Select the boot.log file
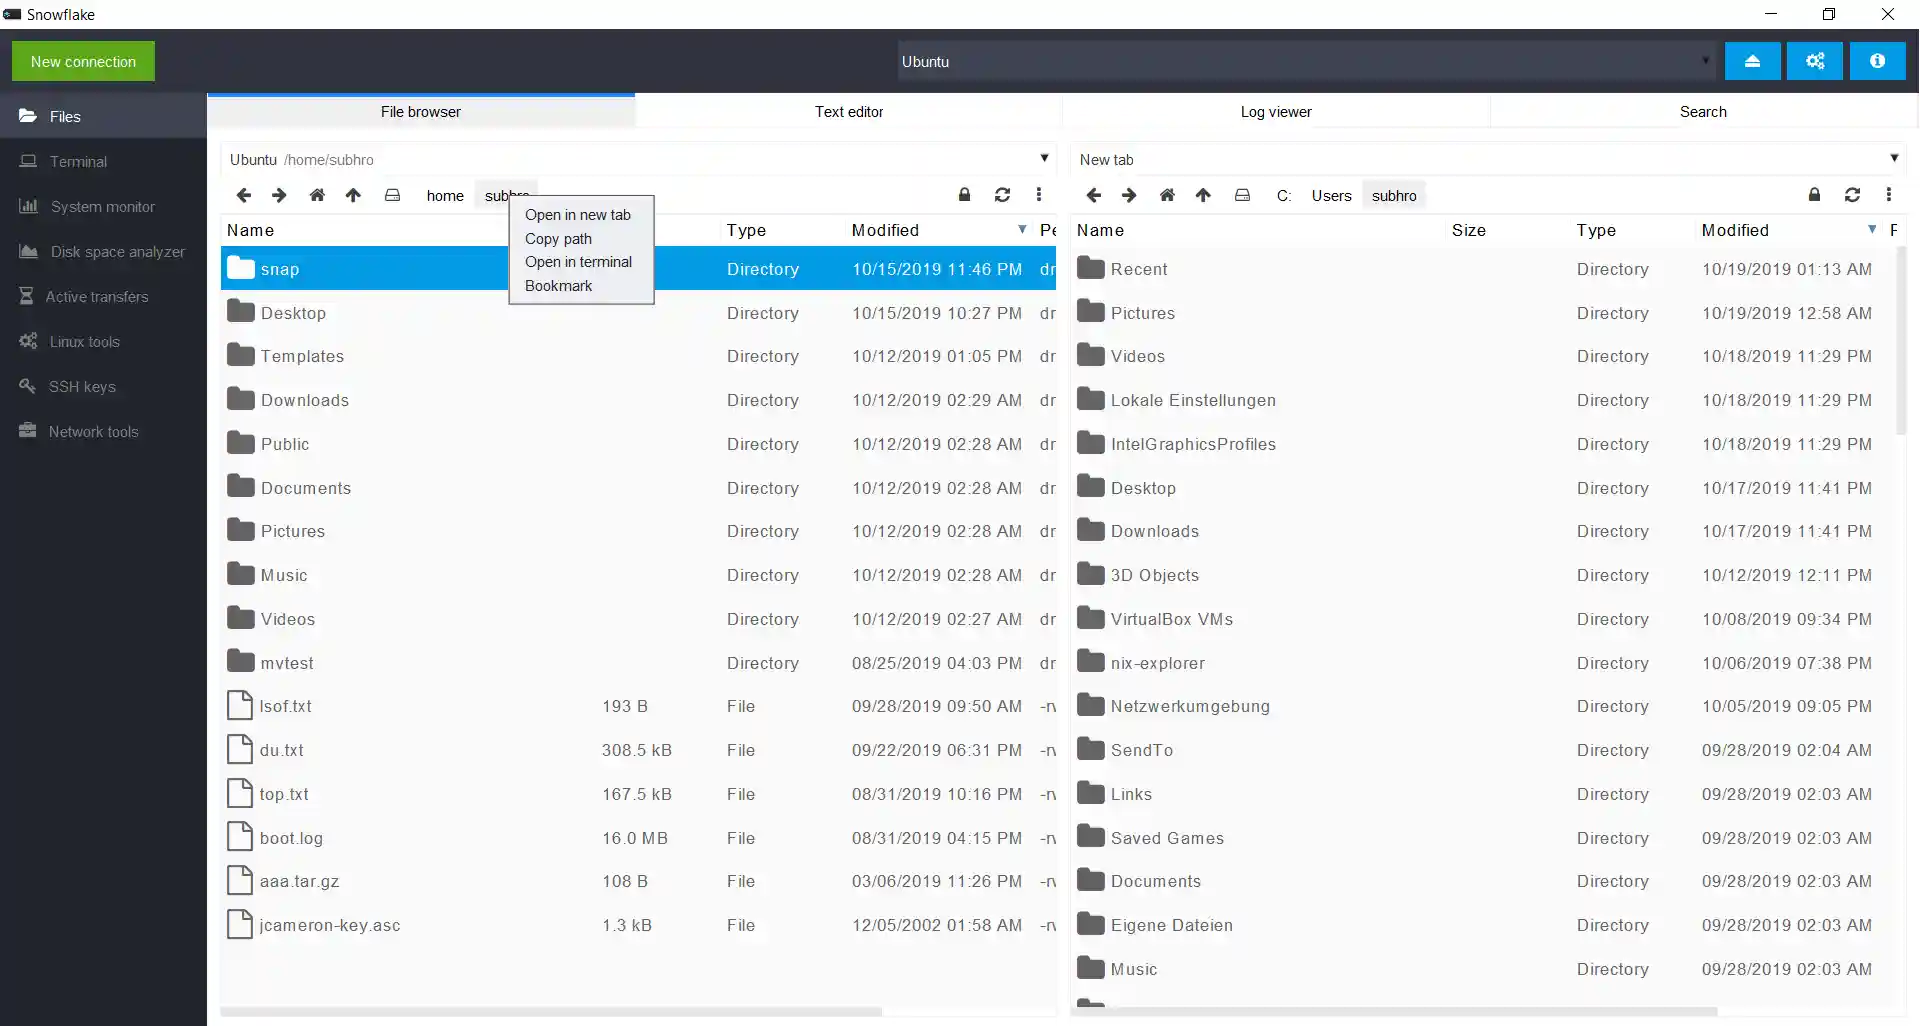Viewport: 1920px width, 1026px height. coord(291,838)
